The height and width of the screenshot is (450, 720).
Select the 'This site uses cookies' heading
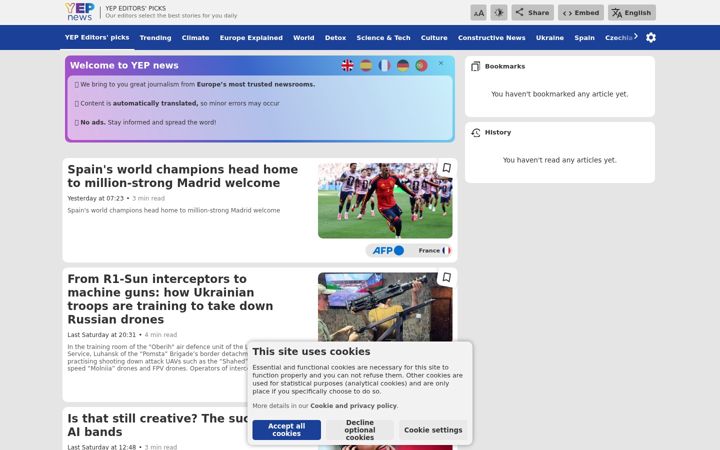[x=311, y=352]
